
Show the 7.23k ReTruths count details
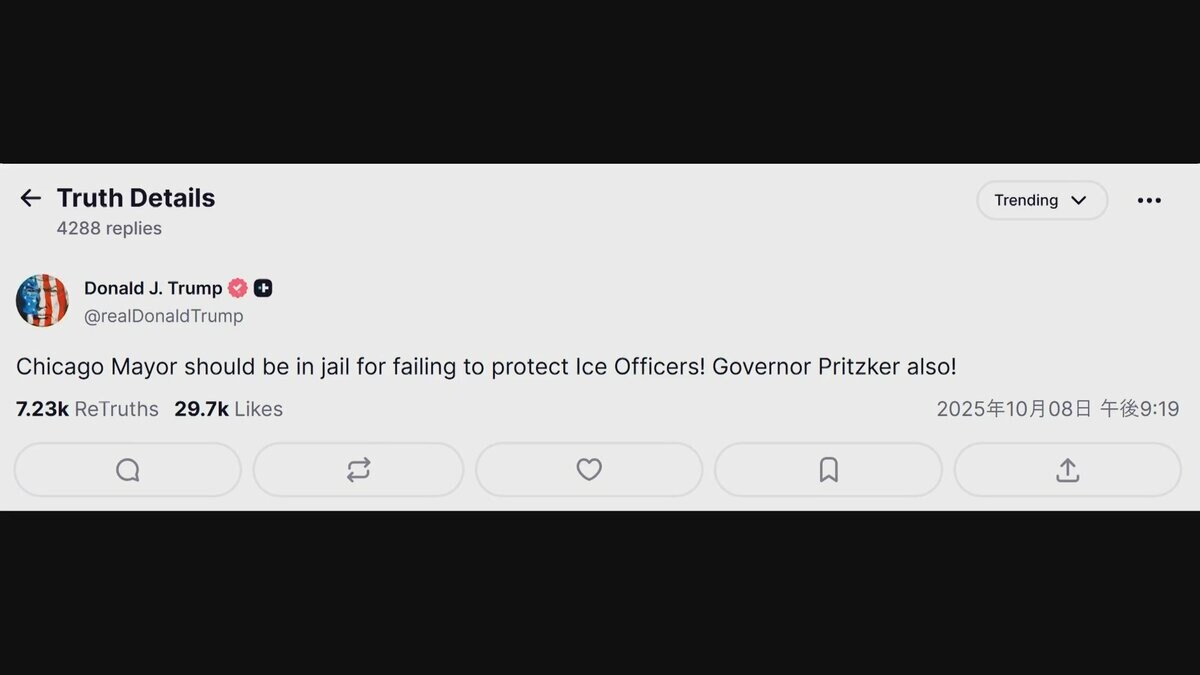click(86, 409)
